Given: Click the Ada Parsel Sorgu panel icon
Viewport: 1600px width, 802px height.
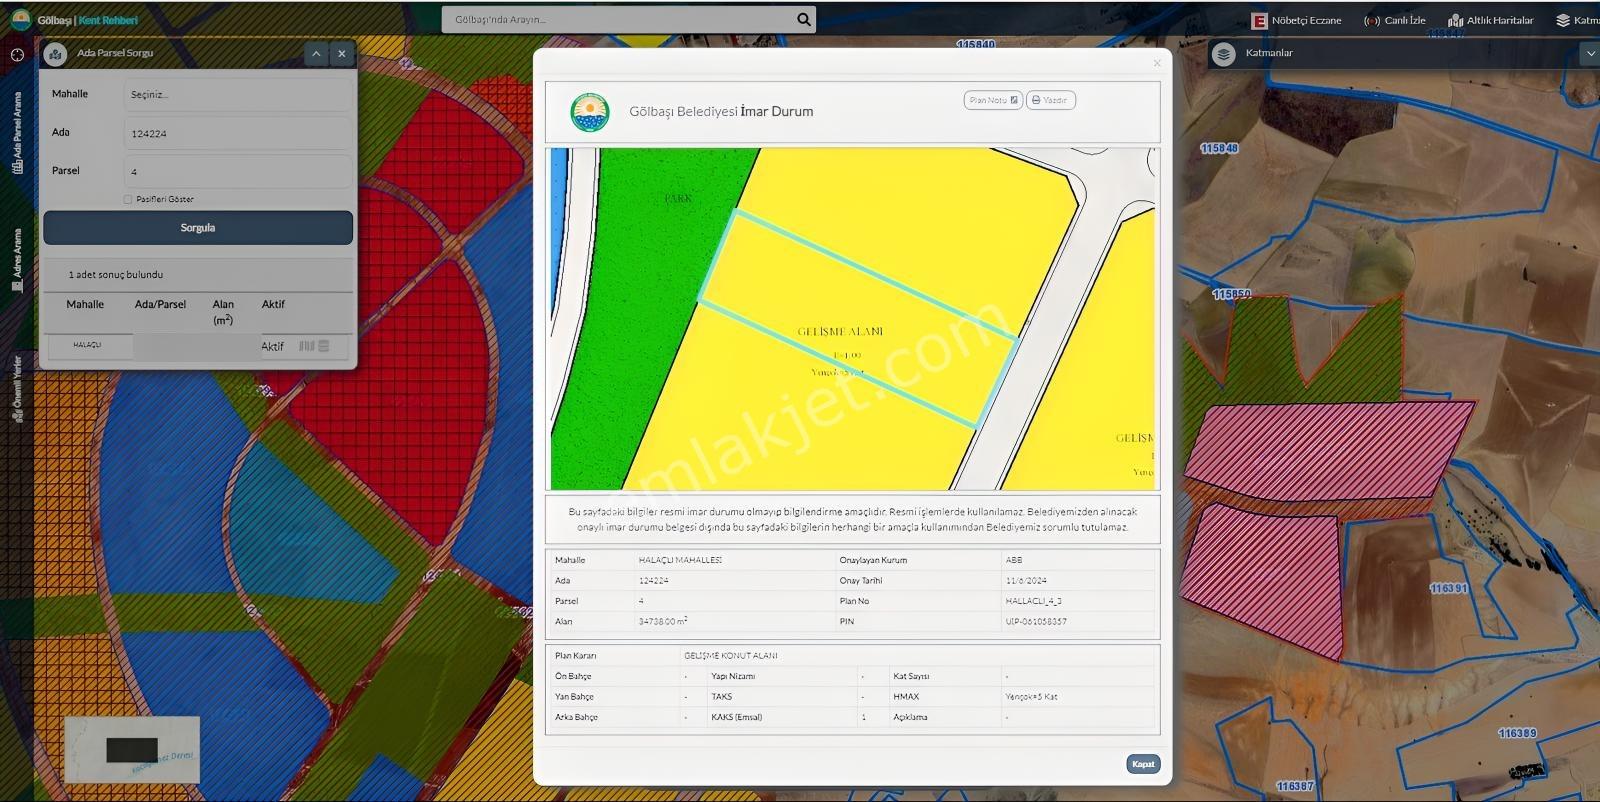Looking at the screenshot, I should (55, 54).
